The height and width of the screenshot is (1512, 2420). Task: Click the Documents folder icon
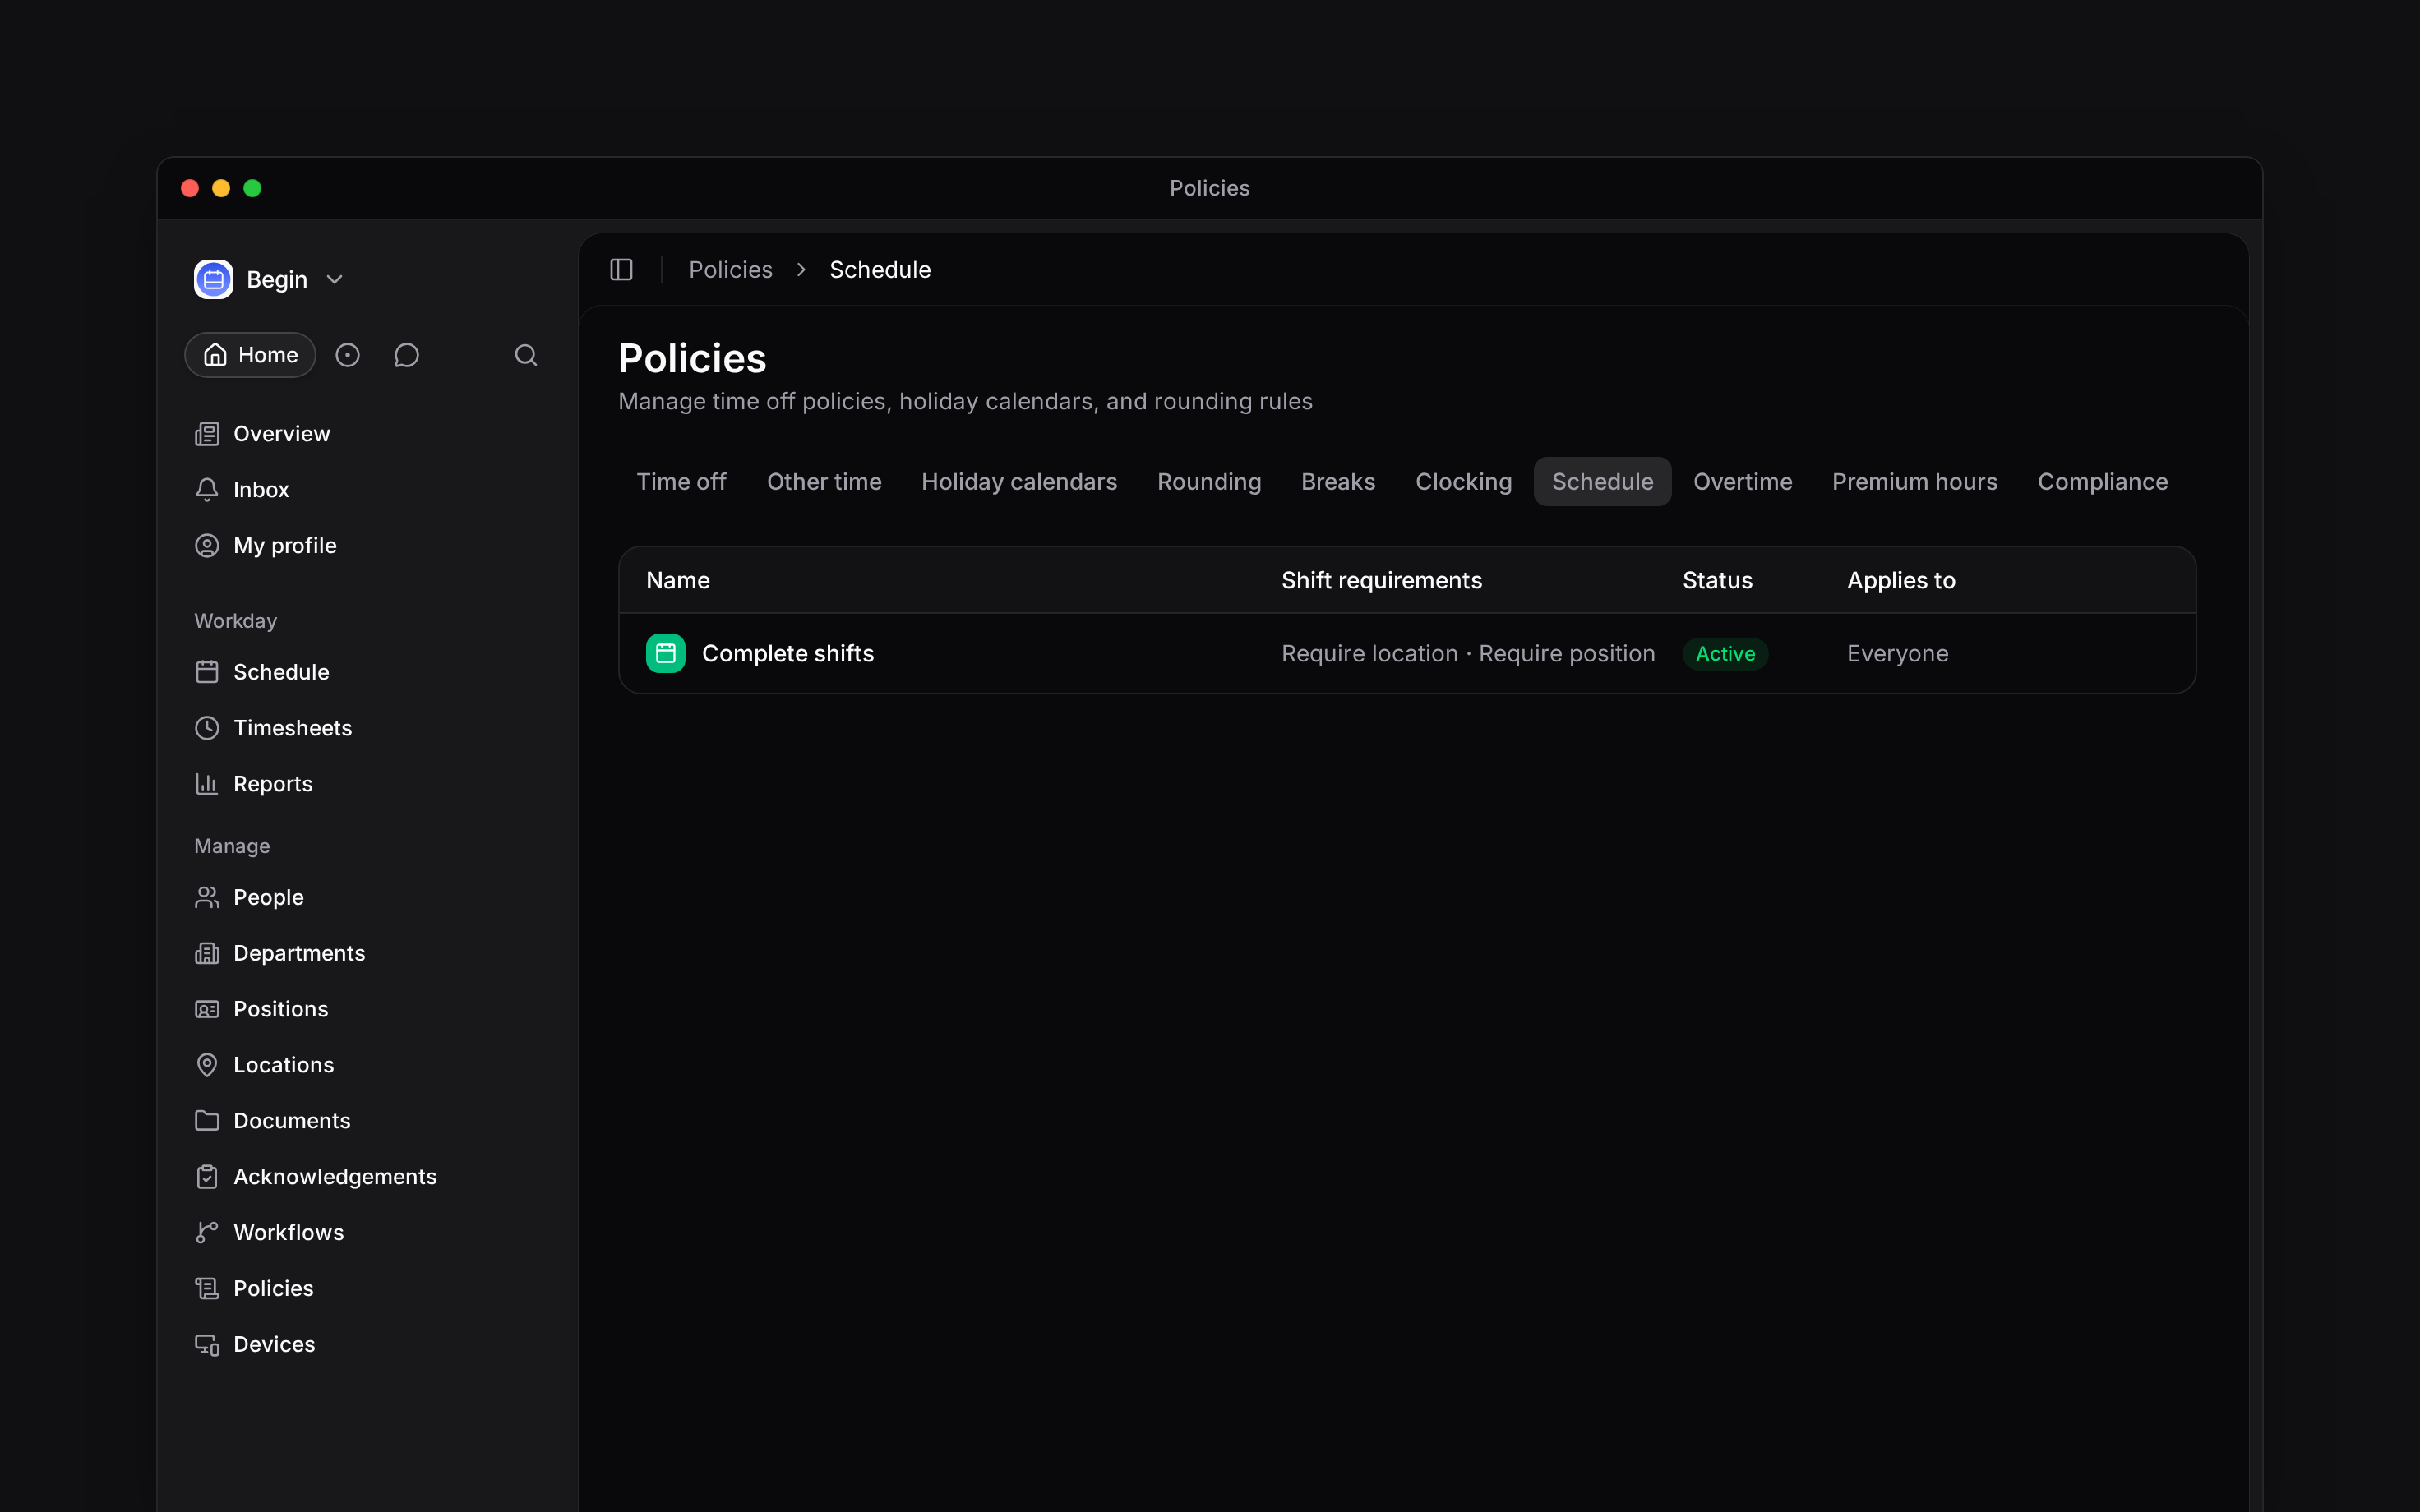(207, 1121)
